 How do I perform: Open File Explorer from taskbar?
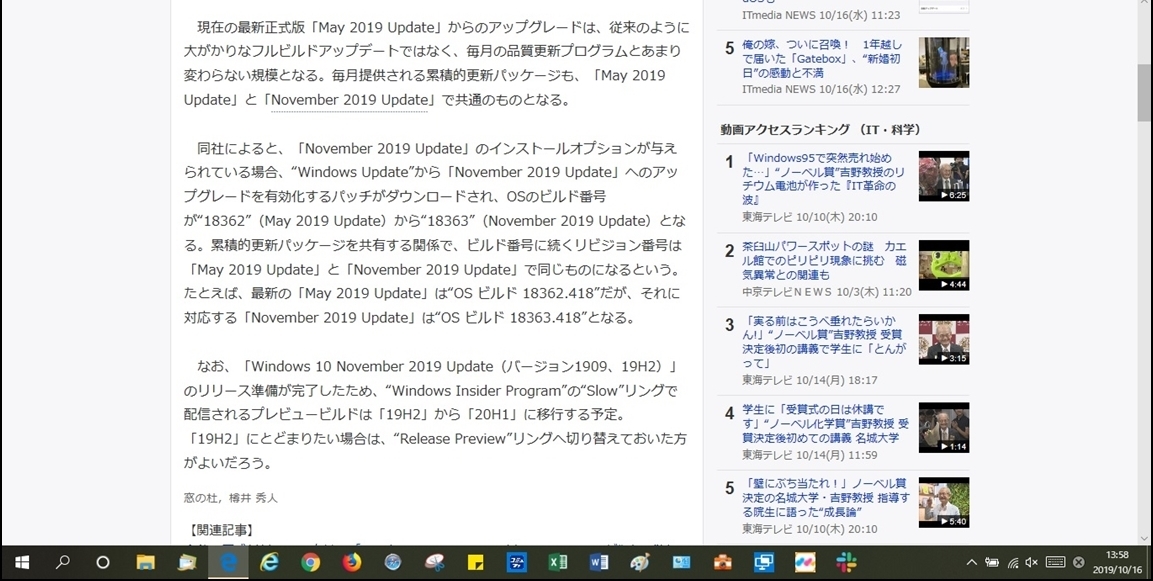click(x=146, y=563)
